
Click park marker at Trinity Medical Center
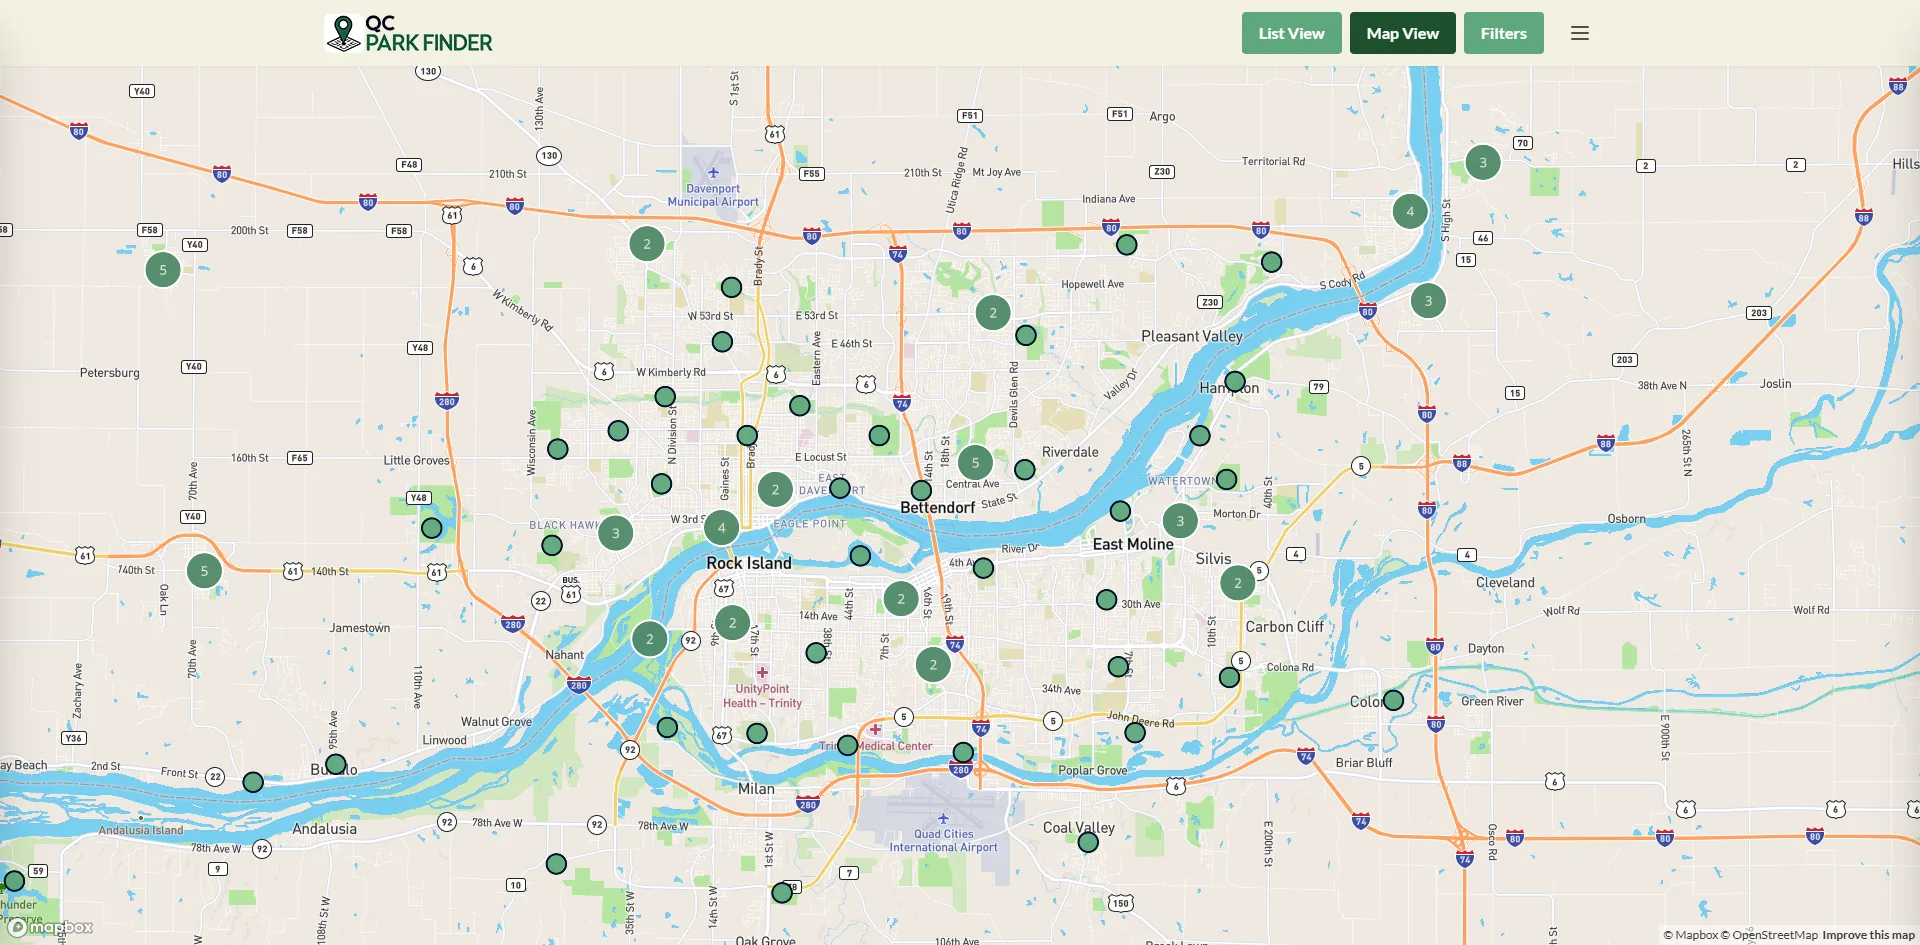[x=847, y=745]
